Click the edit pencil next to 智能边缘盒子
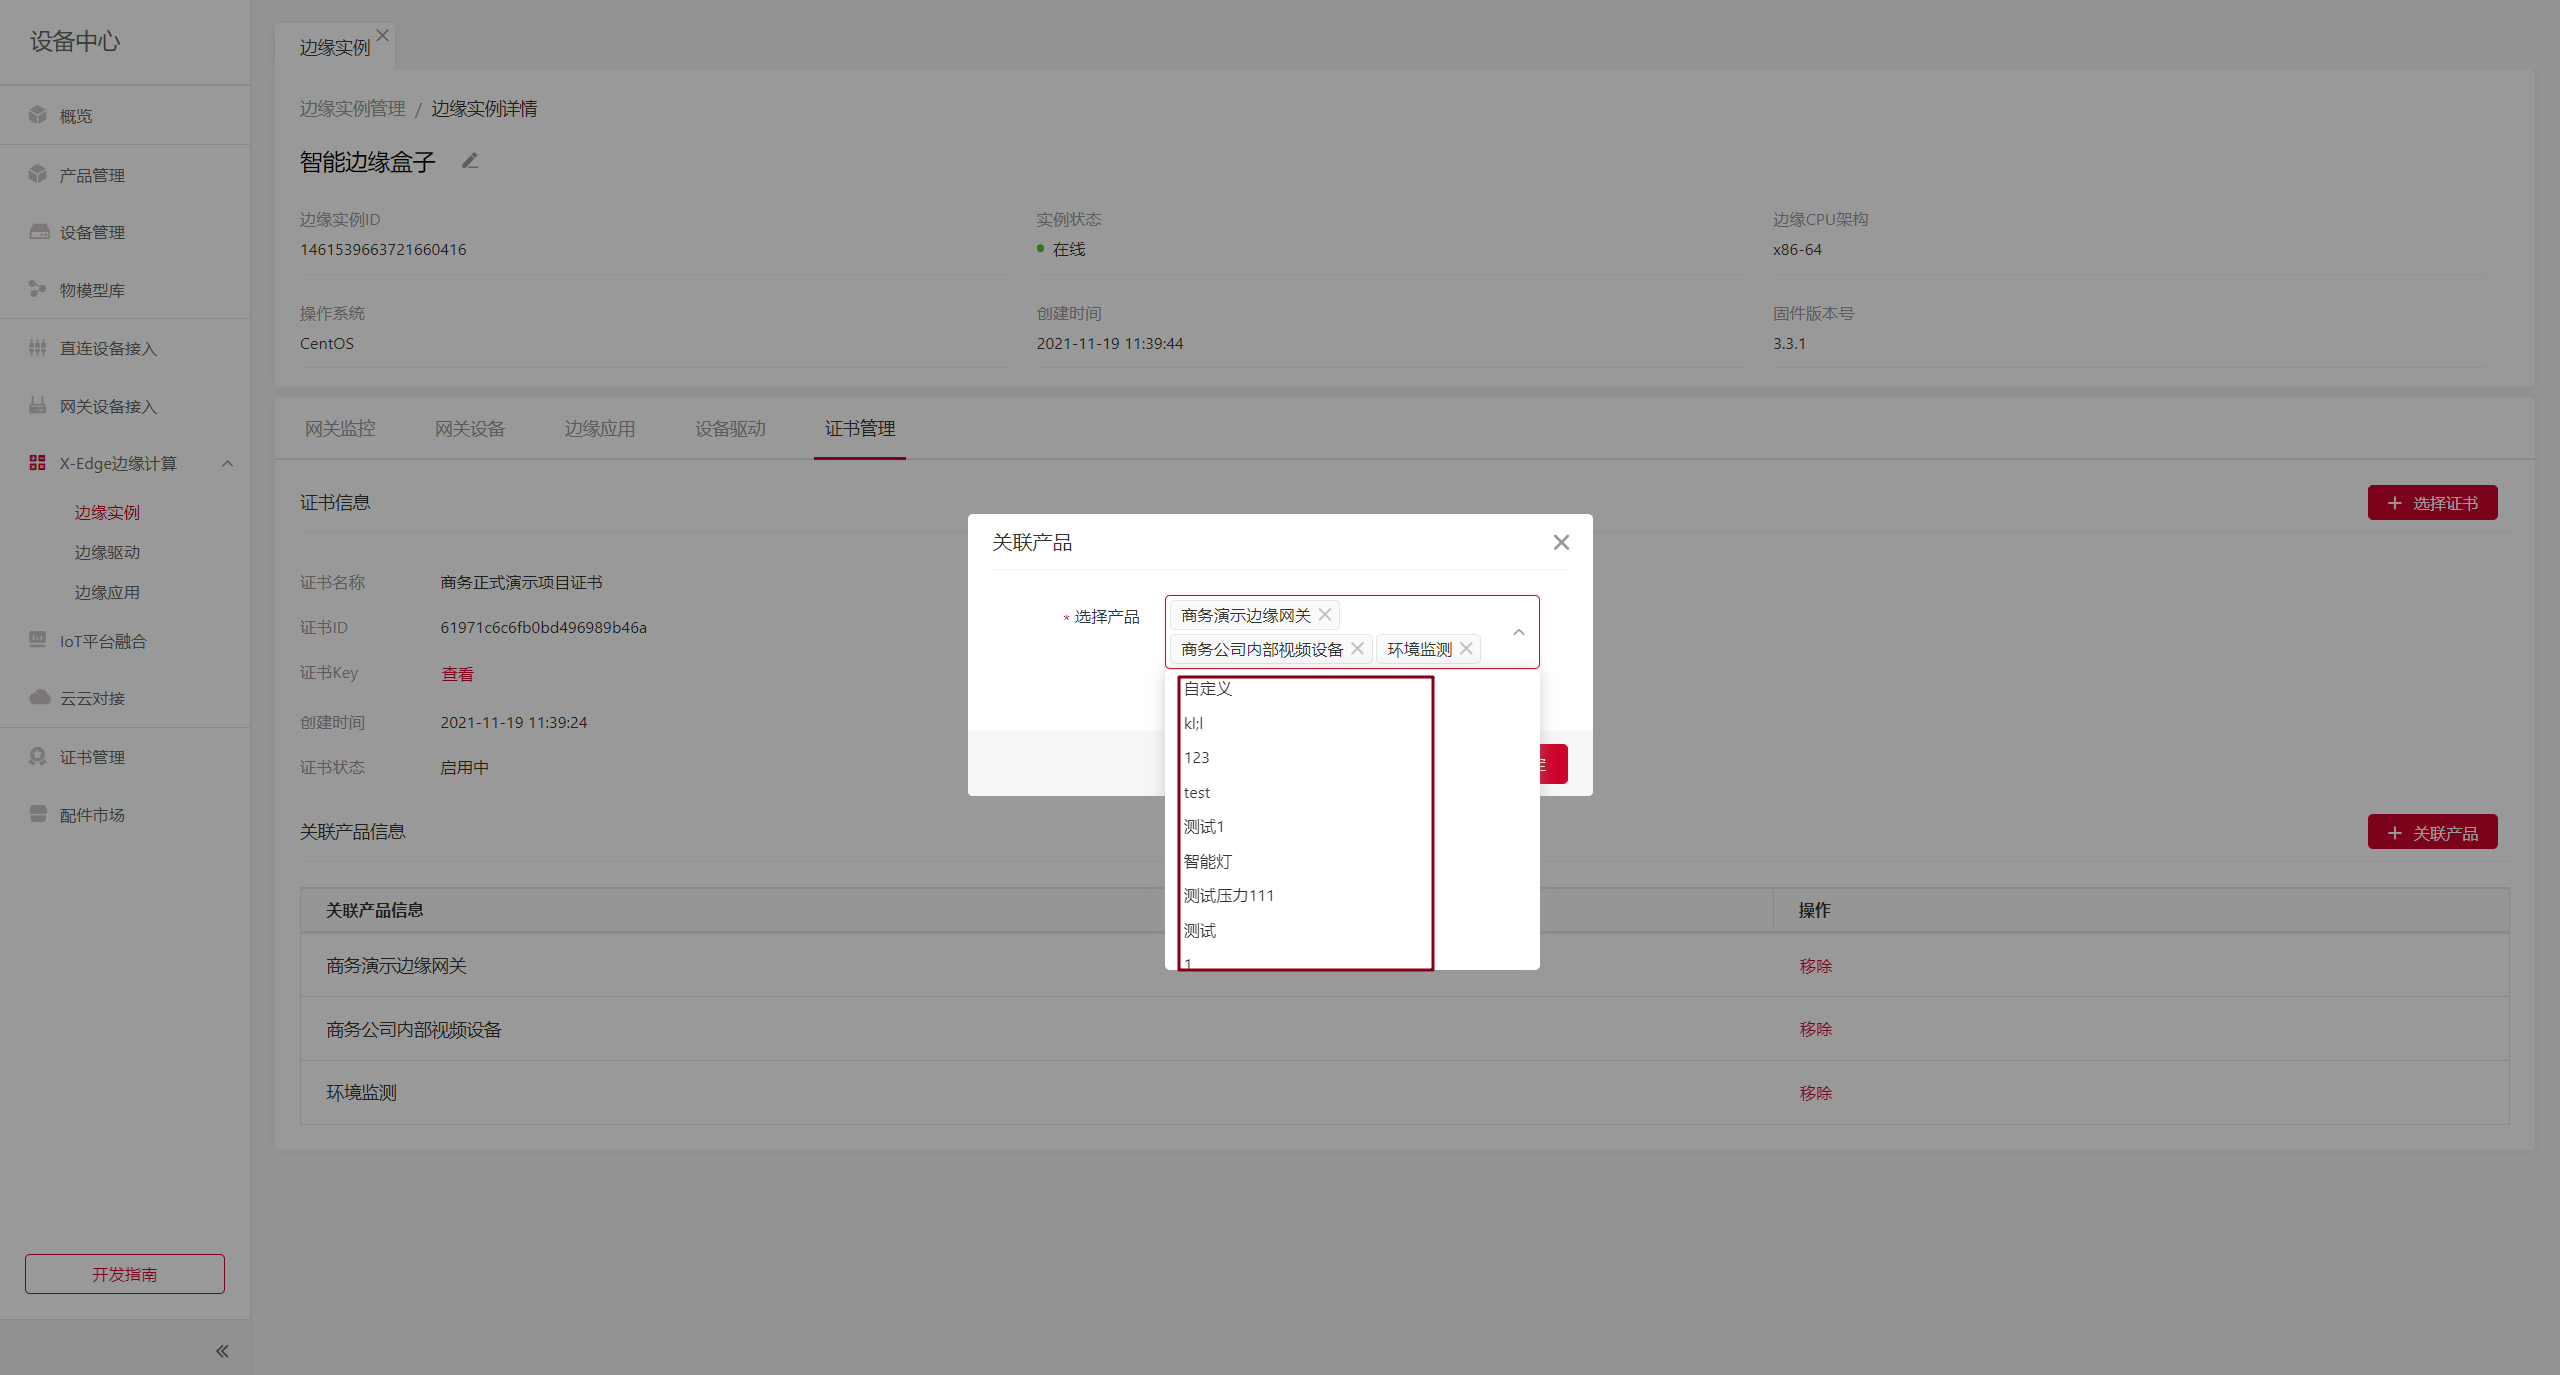Viewport: 2560px width, 1375px height. point(470,161)
